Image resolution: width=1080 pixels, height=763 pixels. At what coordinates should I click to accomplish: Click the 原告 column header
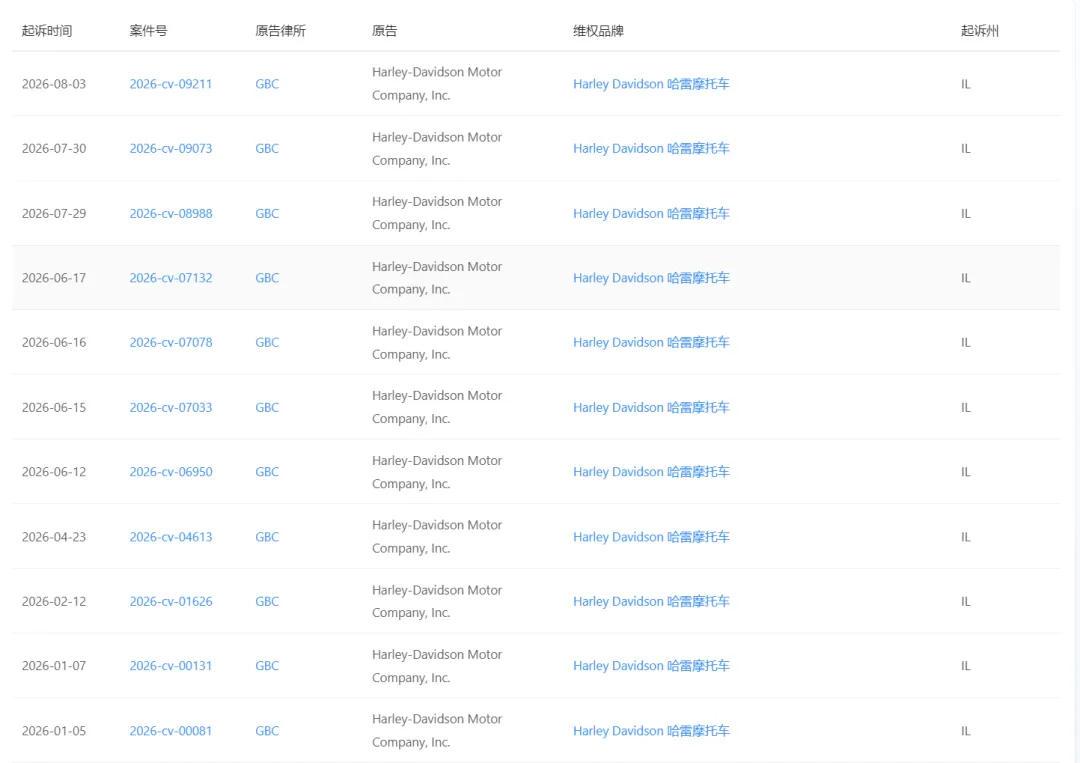coord(384,31)
